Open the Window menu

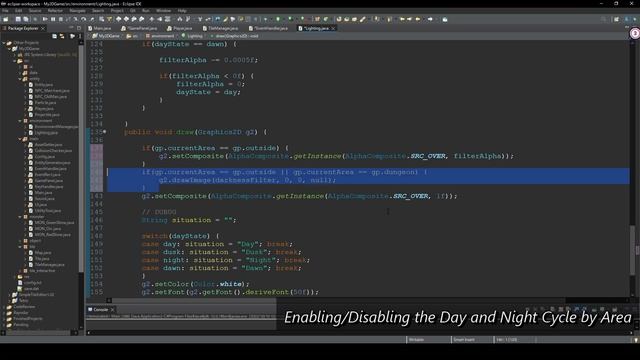pos(163,11)
